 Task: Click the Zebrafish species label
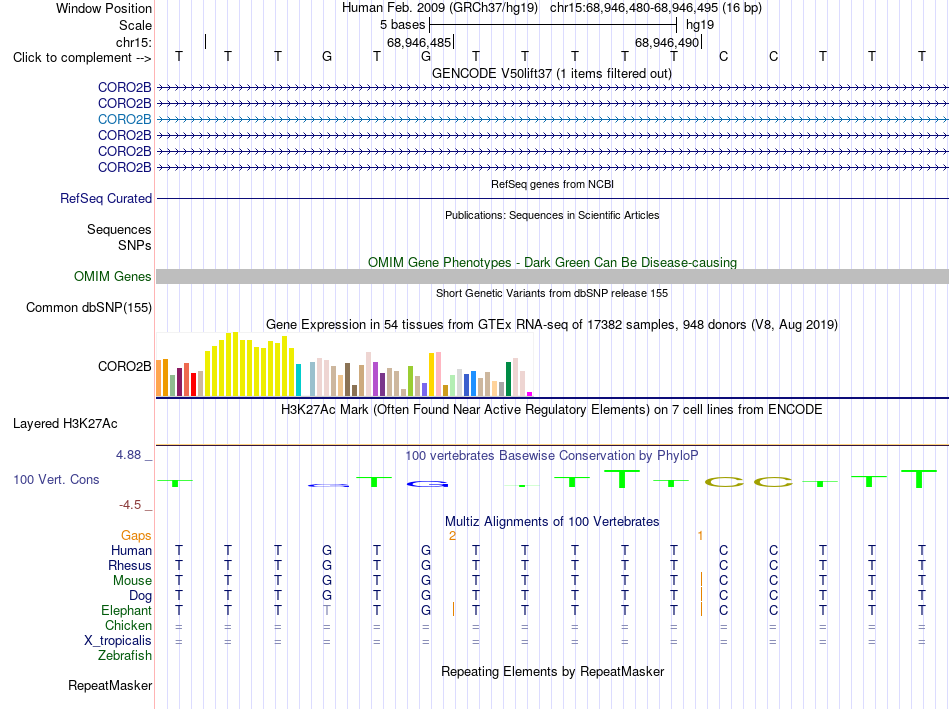point(125,656)
